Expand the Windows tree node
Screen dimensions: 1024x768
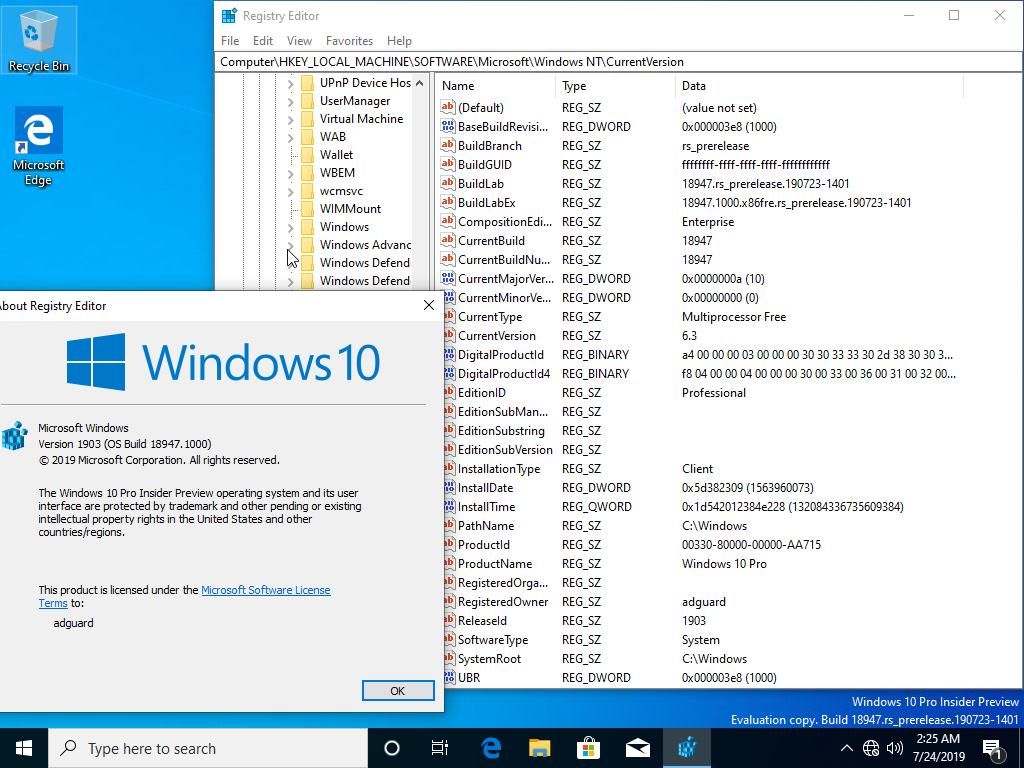[x=291, y=227]
